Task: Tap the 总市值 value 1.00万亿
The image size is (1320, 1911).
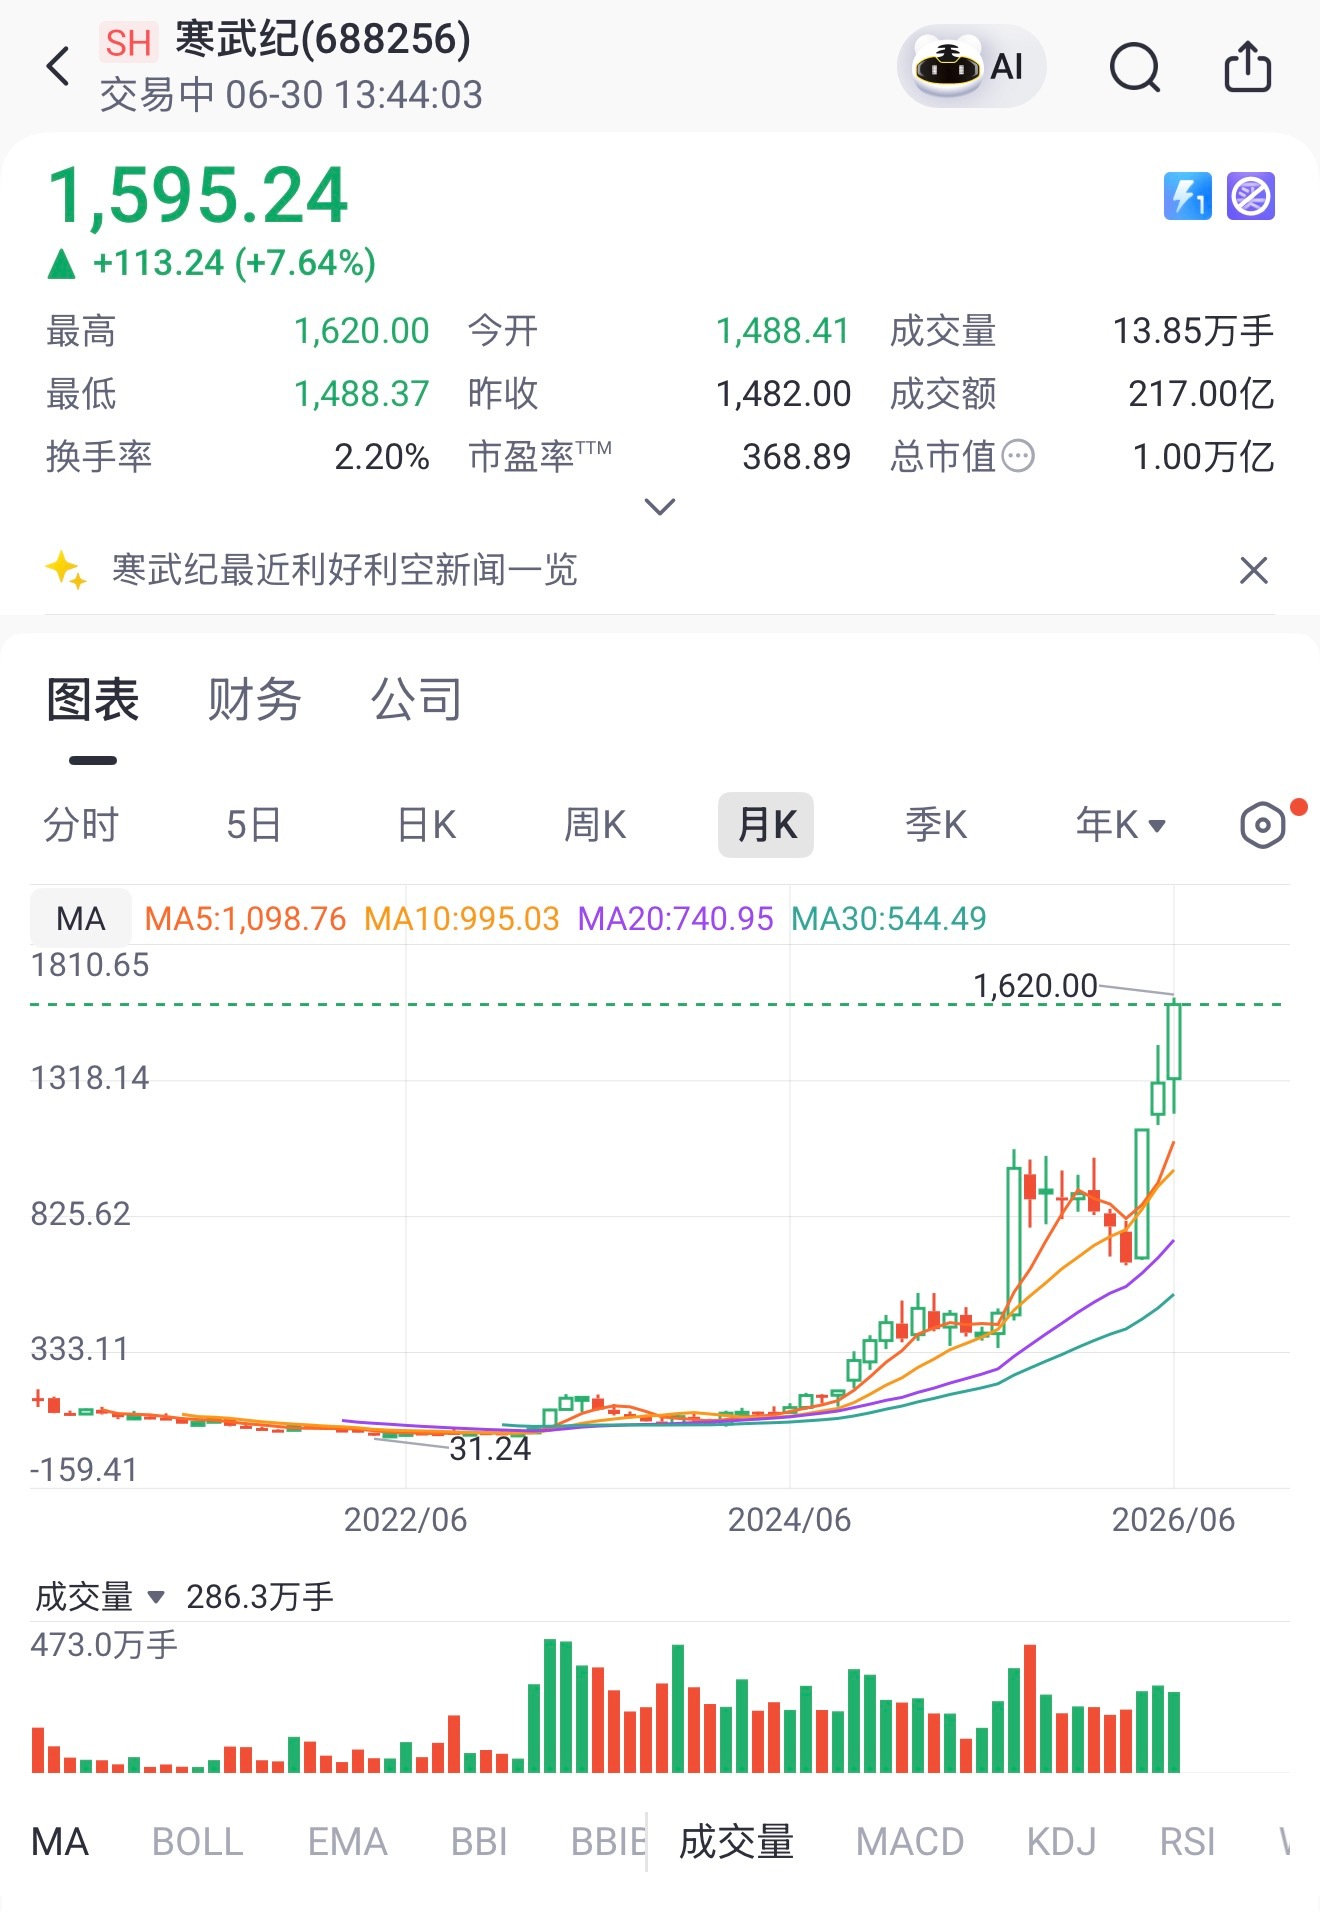Action: tap(1203, 457)
